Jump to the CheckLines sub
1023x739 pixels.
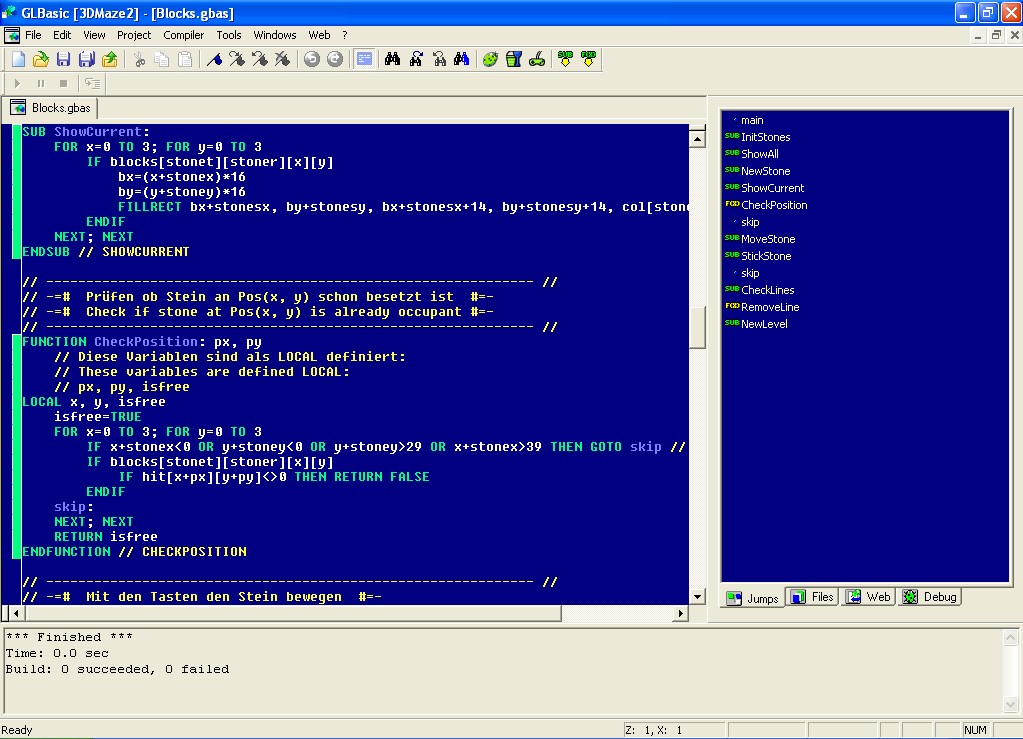(x=767, y=290)
